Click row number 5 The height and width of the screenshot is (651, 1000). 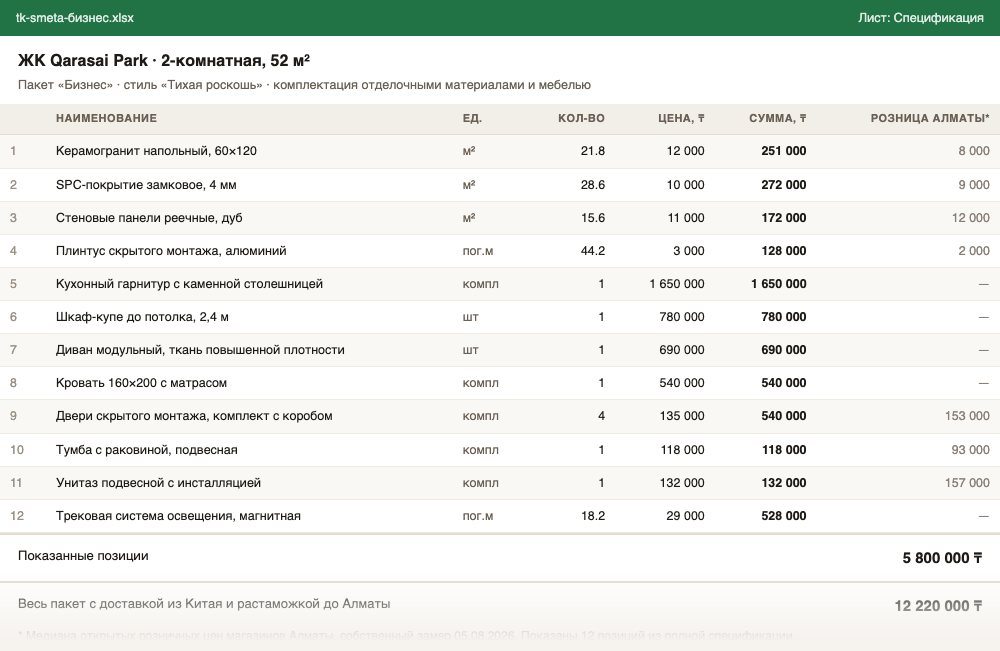13,284
